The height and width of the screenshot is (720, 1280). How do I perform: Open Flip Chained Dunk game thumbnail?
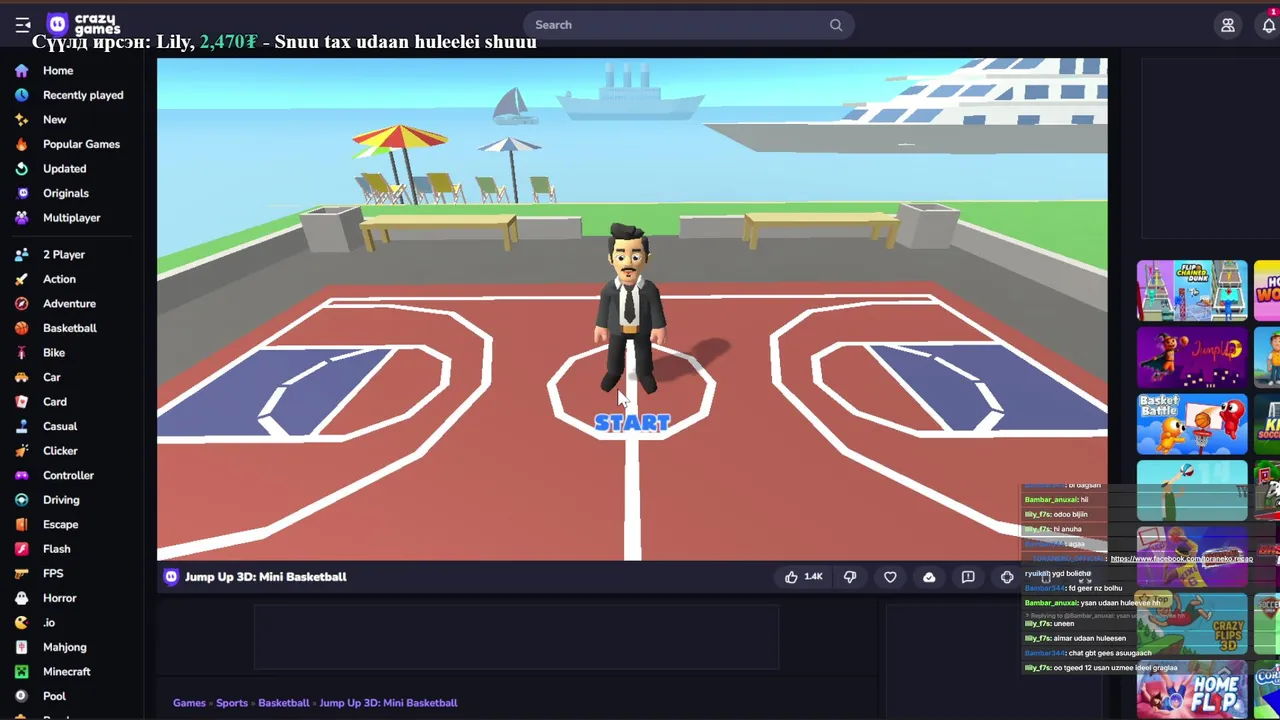(1192, 291)
